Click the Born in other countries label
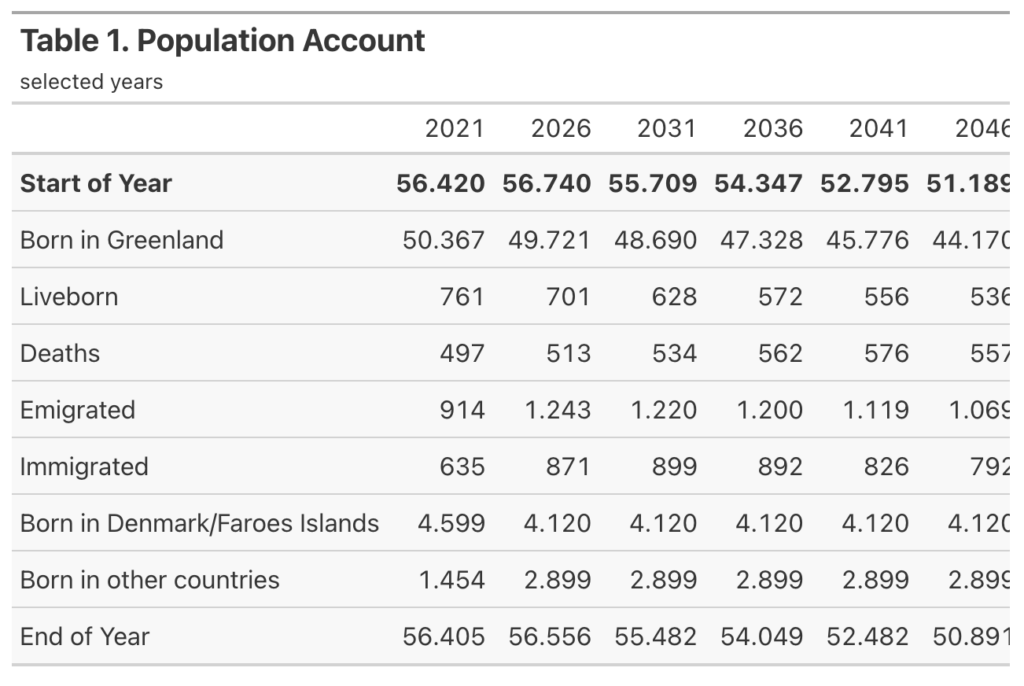 click(x=150, y=580)
